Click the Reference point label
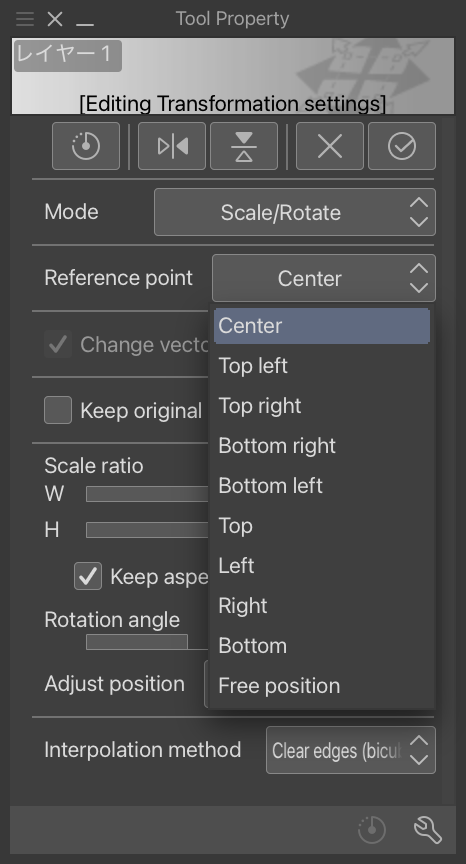The image size is (466, 864). click(118, 278)
